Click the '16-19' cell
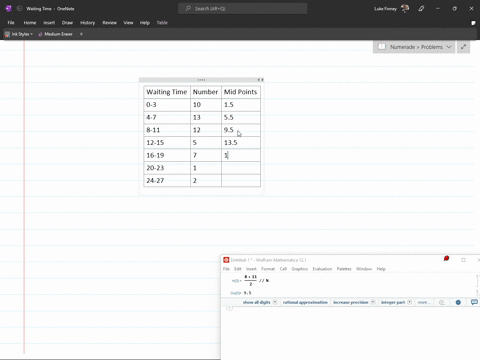The width and height of the screenshot is (480, 360). [167, 155]
